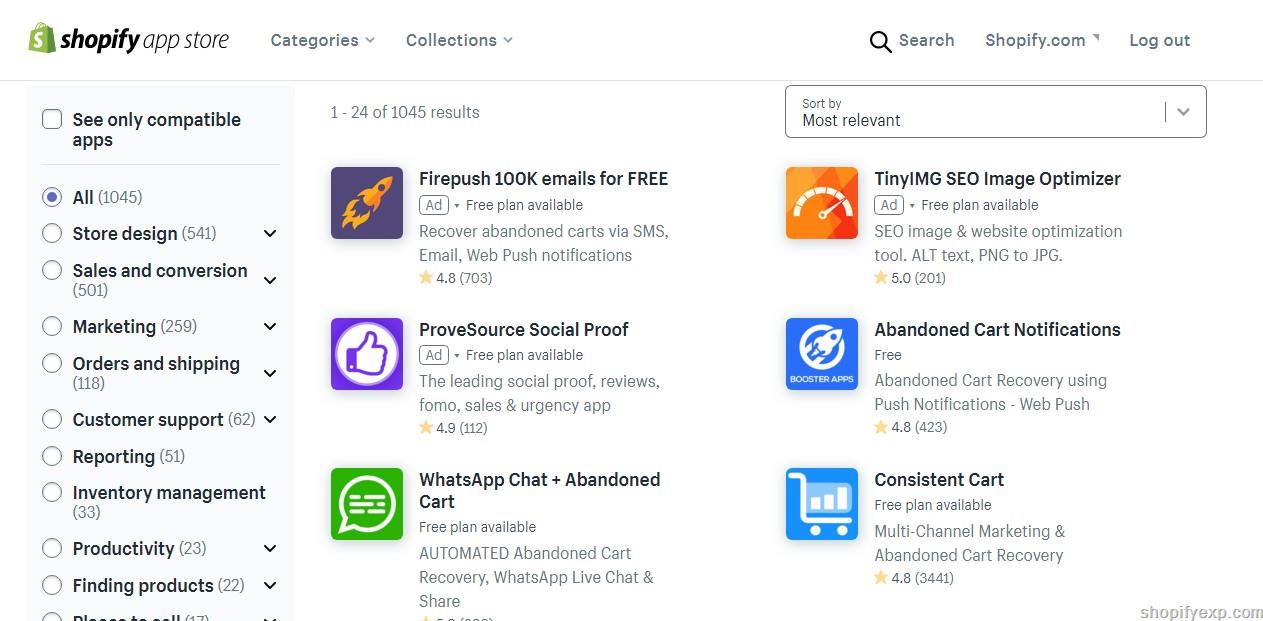Select the Marketing category radio button
Screen dimensions: 1263x621
(x=52, y=326)
